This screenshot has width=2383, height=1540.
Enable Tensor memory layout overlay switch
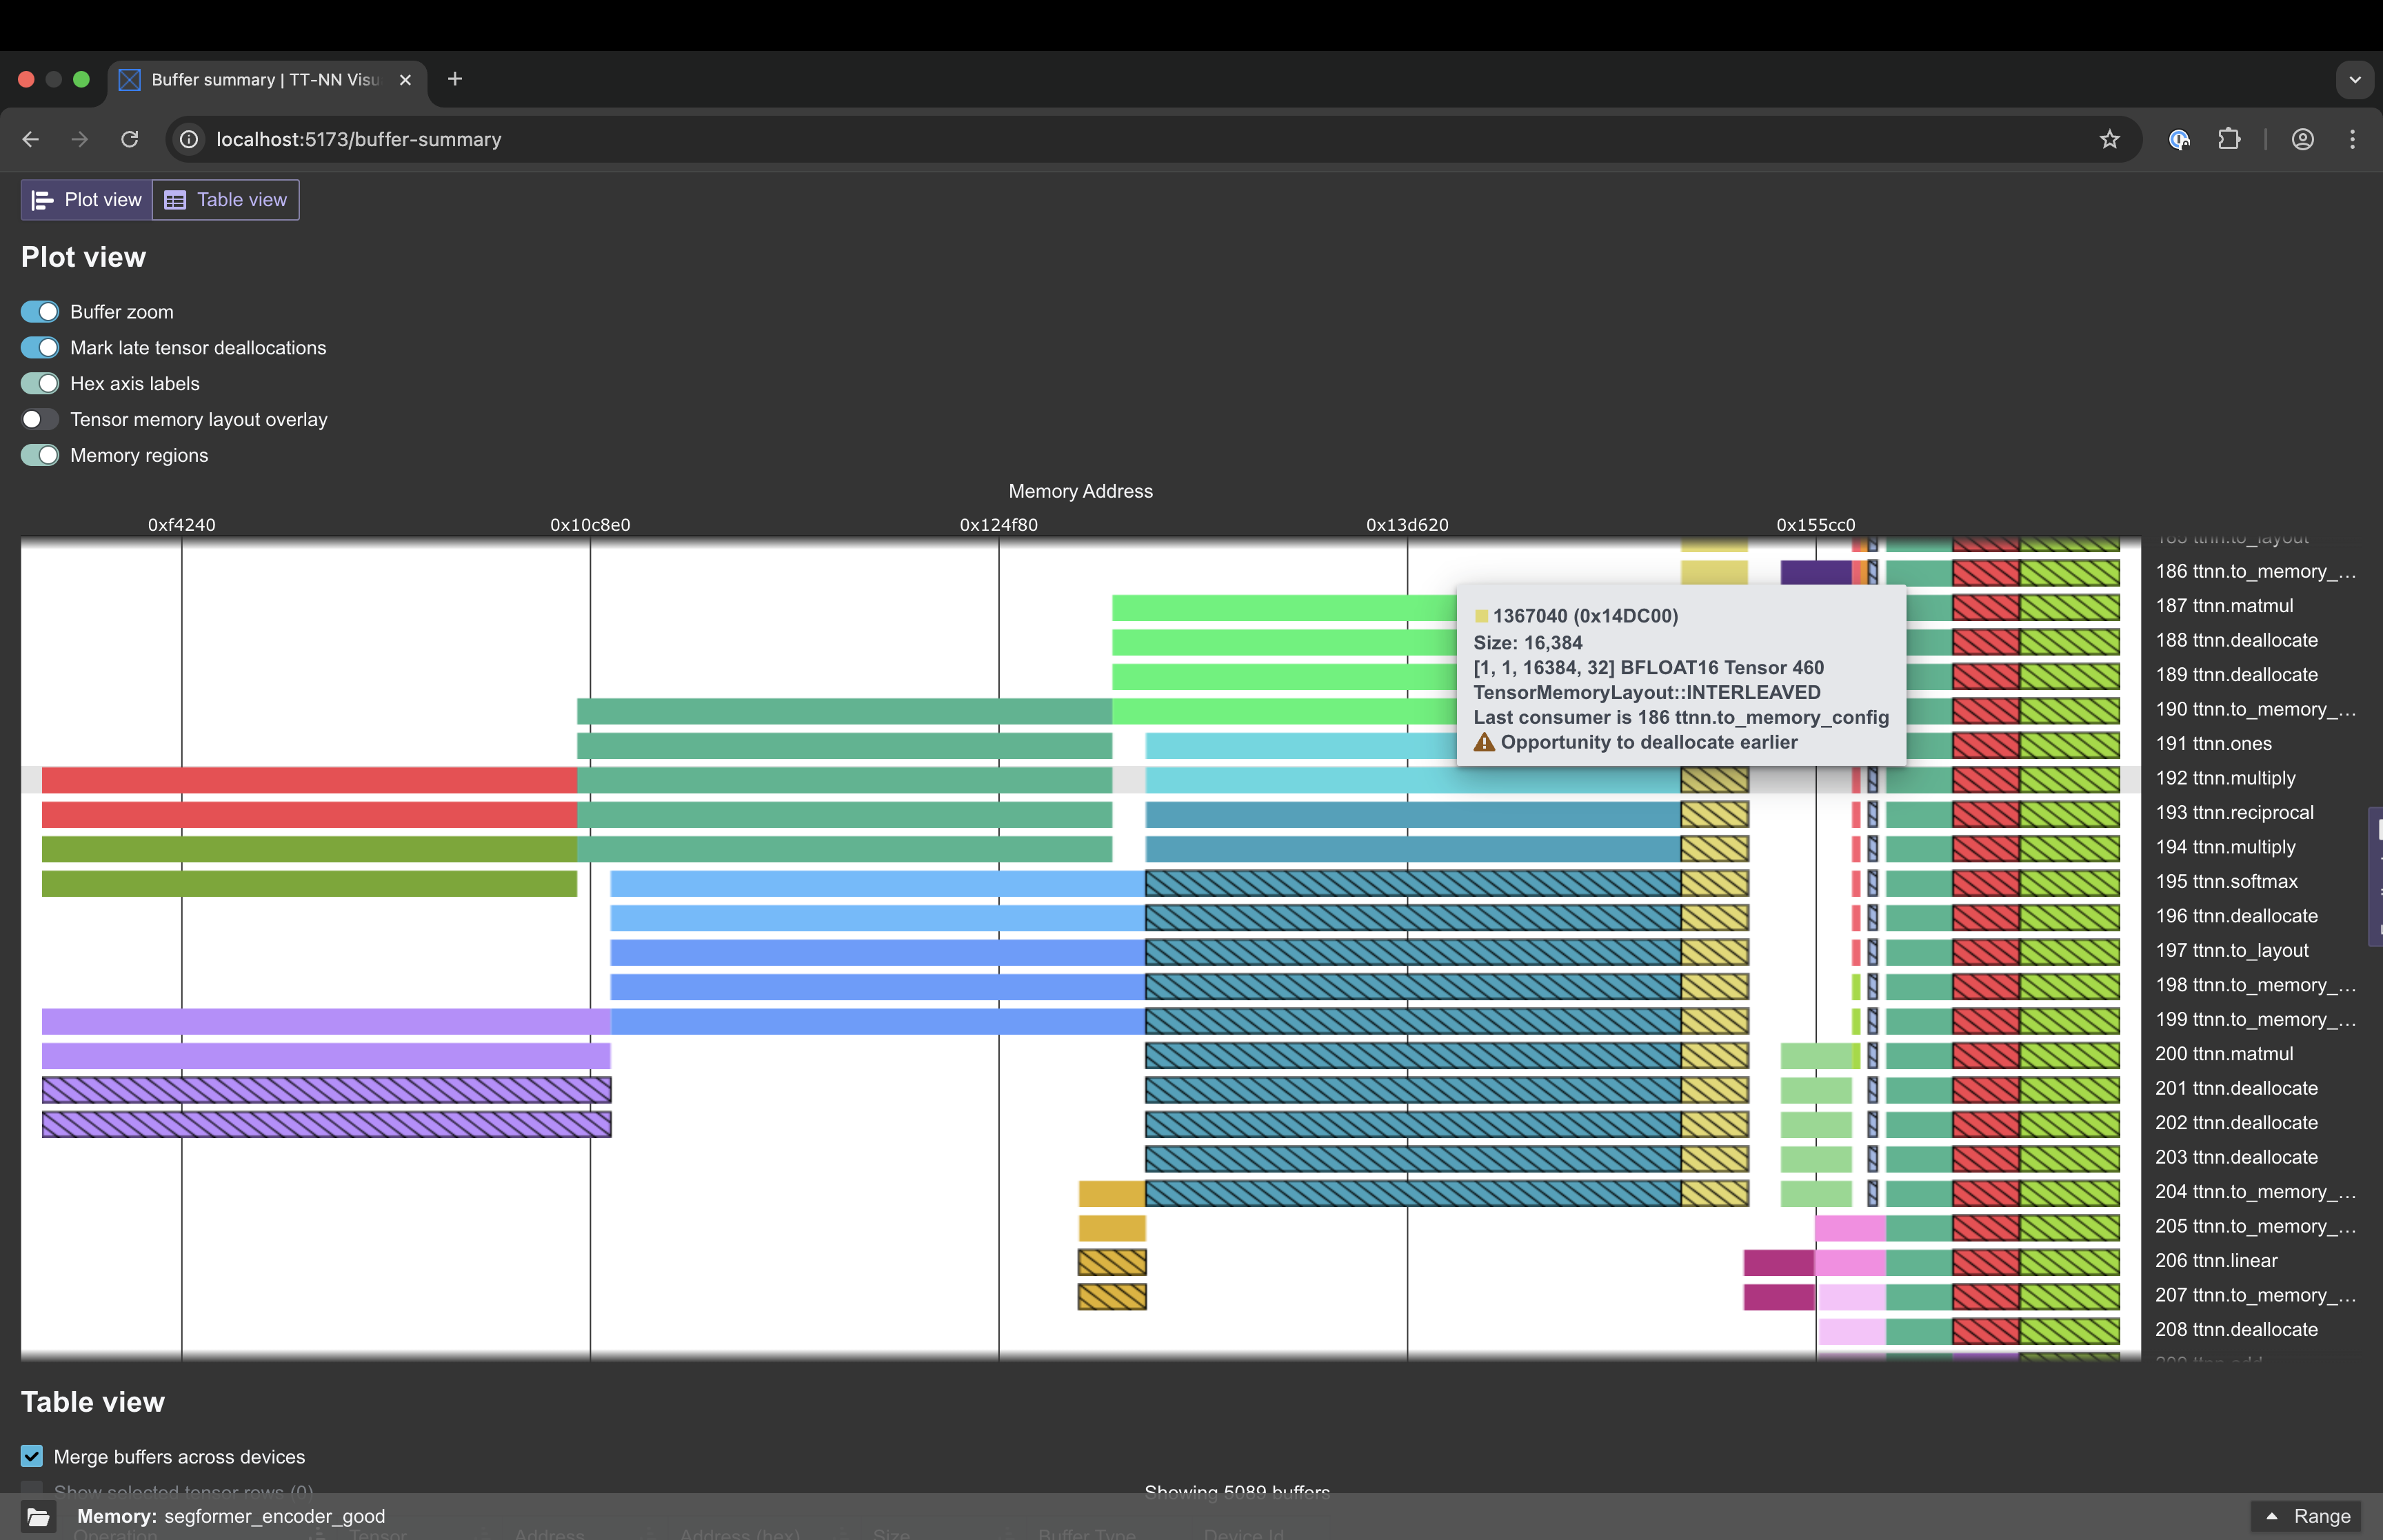click(x=40, y=420)
